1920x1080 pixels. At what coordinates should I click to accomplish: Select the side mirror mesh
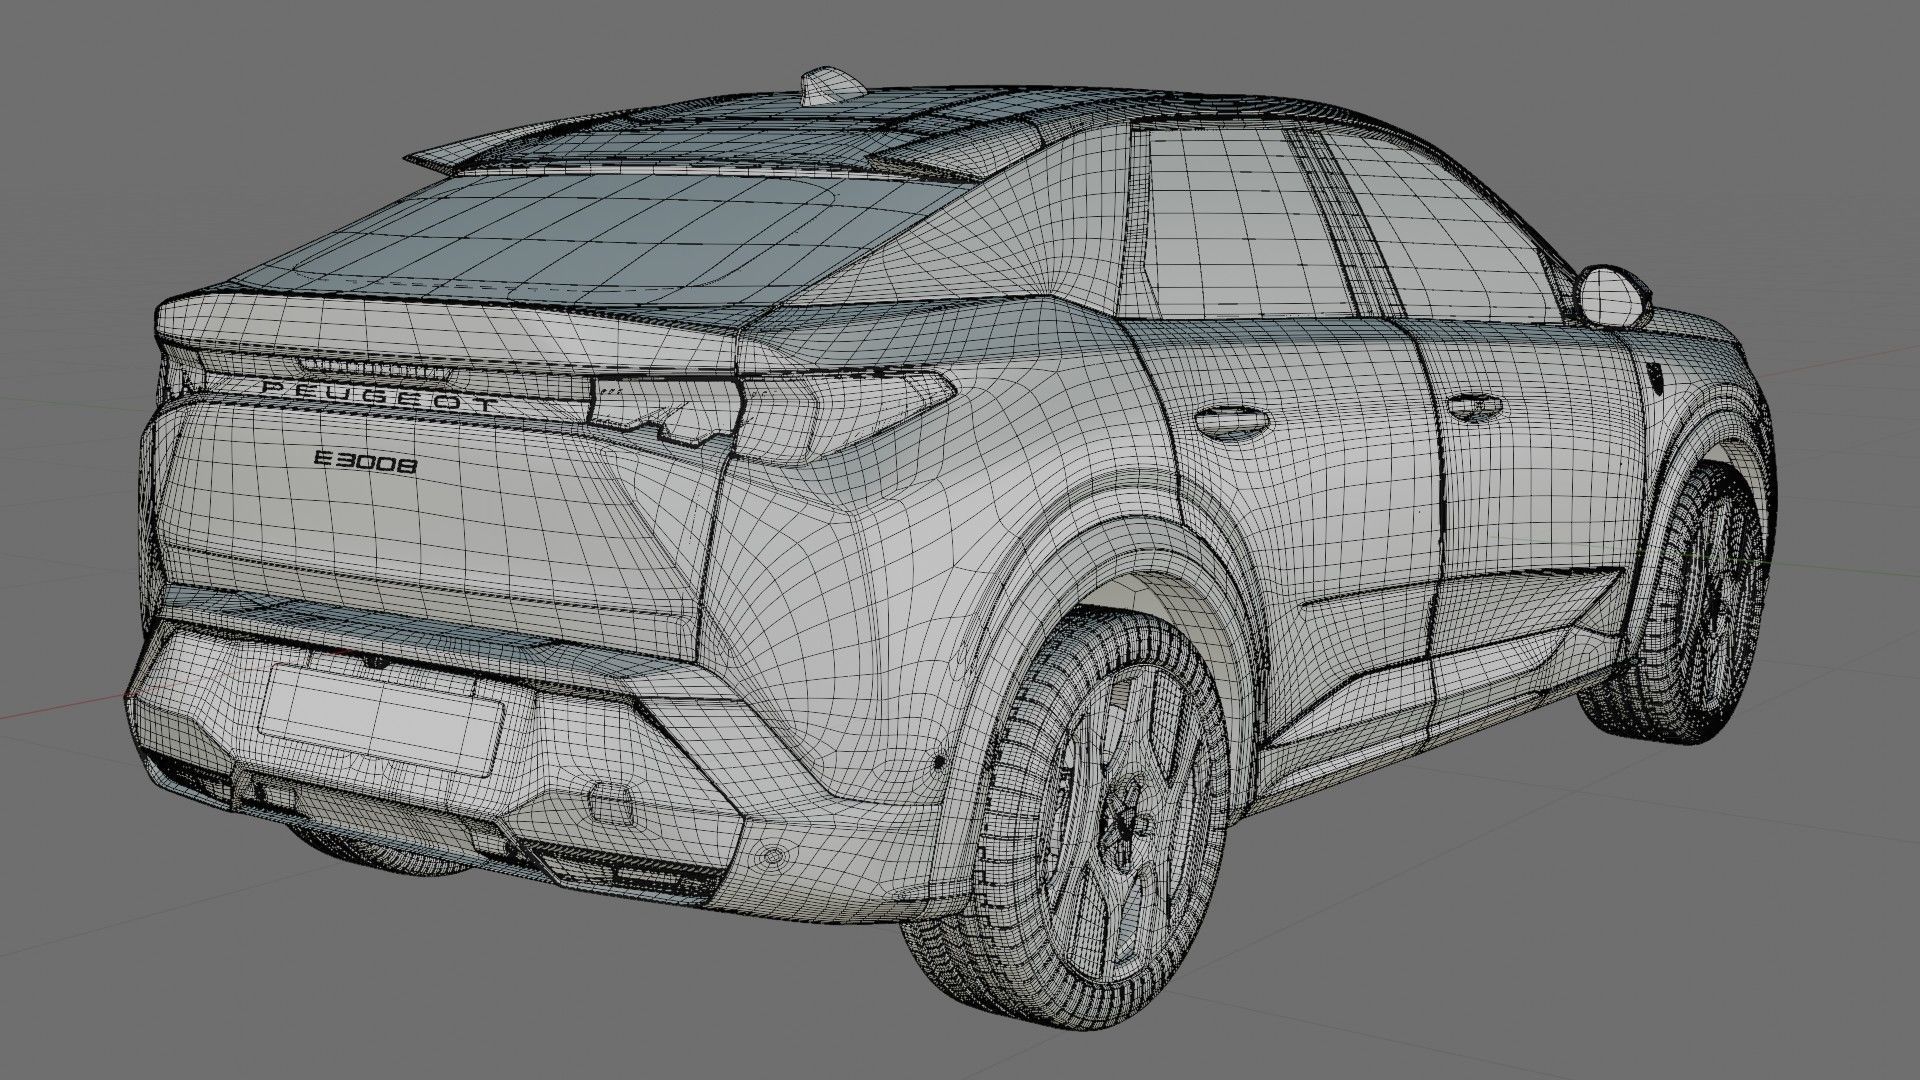pos(1612,294)
